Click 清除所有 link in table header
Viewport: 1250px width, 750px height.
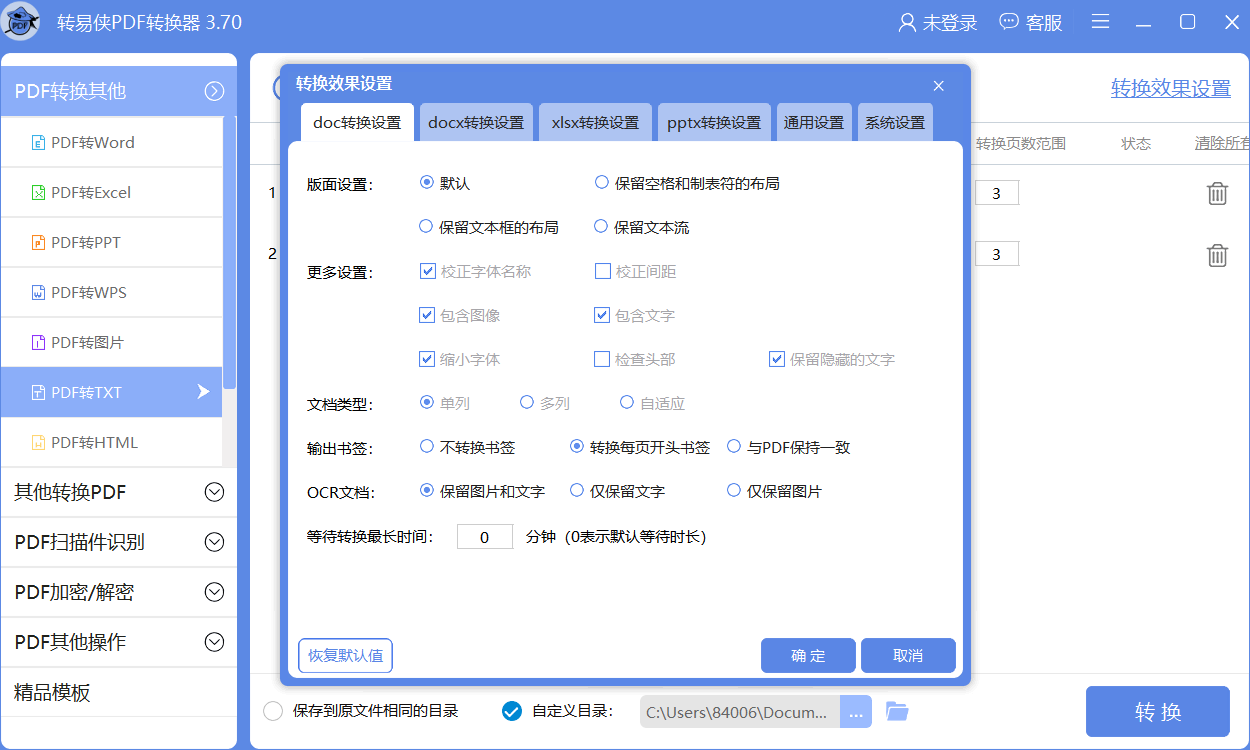[1222, 143]
